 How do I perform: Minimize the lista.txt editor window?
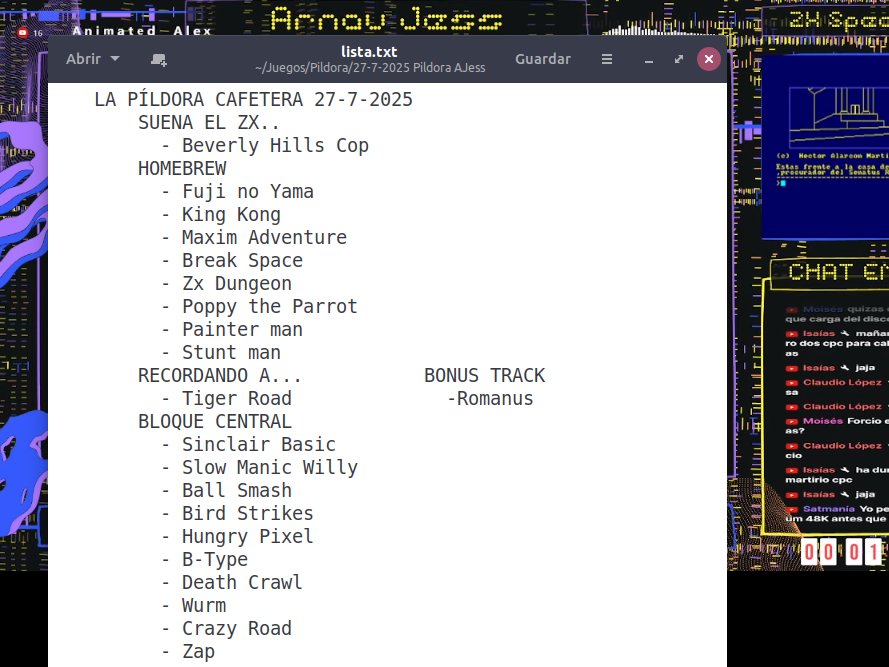(x=649, y=60)
